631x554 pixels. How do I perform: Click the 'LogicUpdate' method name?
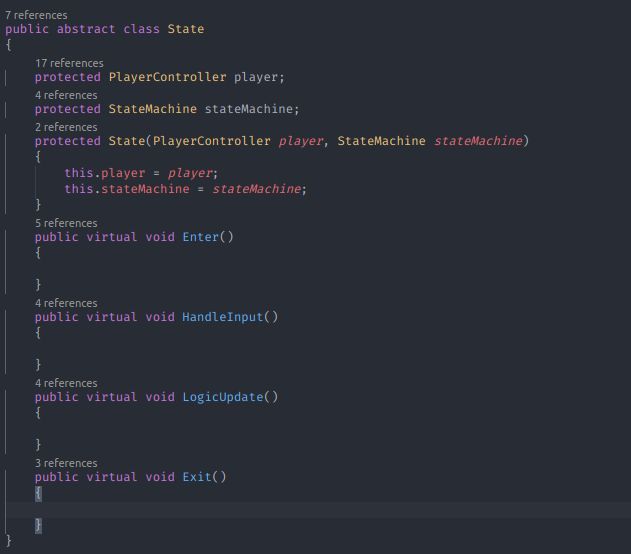tap(223, 397)
